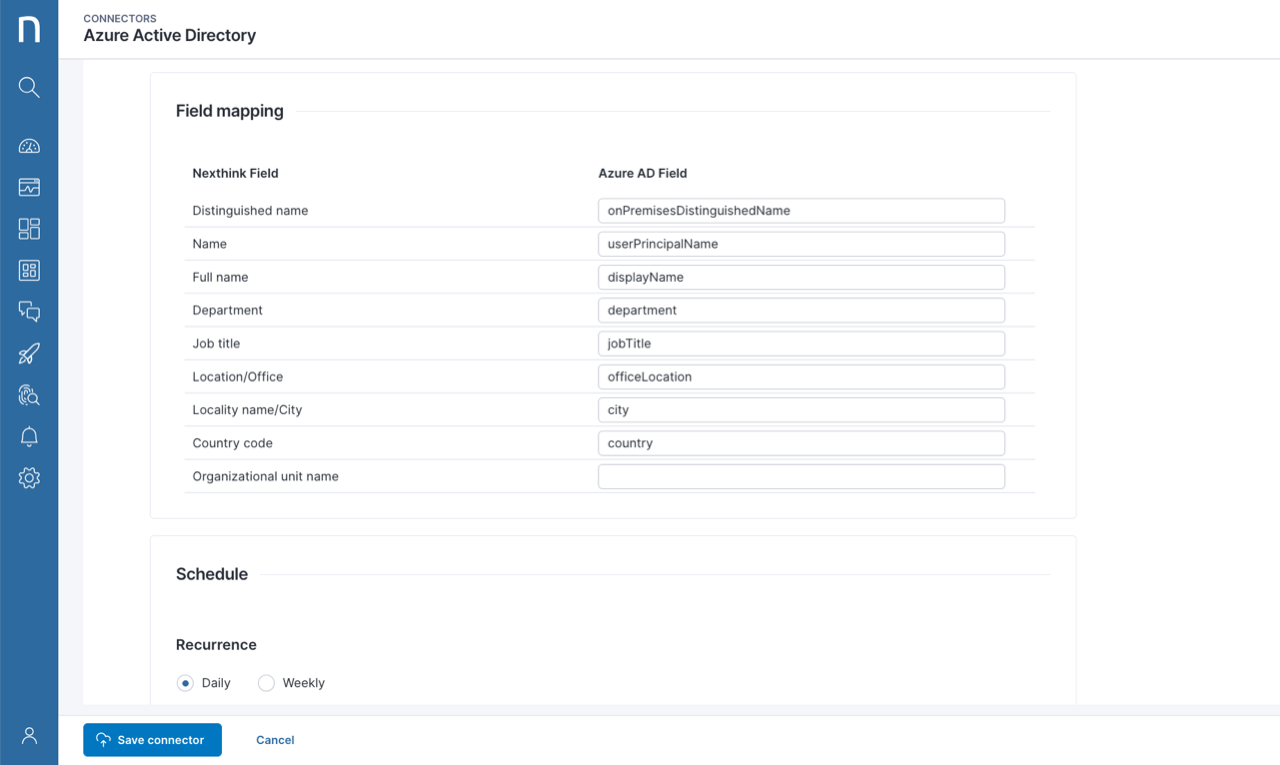
Task: Click the empty Organizational unit name field
Action: pyautogui.click(x=800, y=476)
